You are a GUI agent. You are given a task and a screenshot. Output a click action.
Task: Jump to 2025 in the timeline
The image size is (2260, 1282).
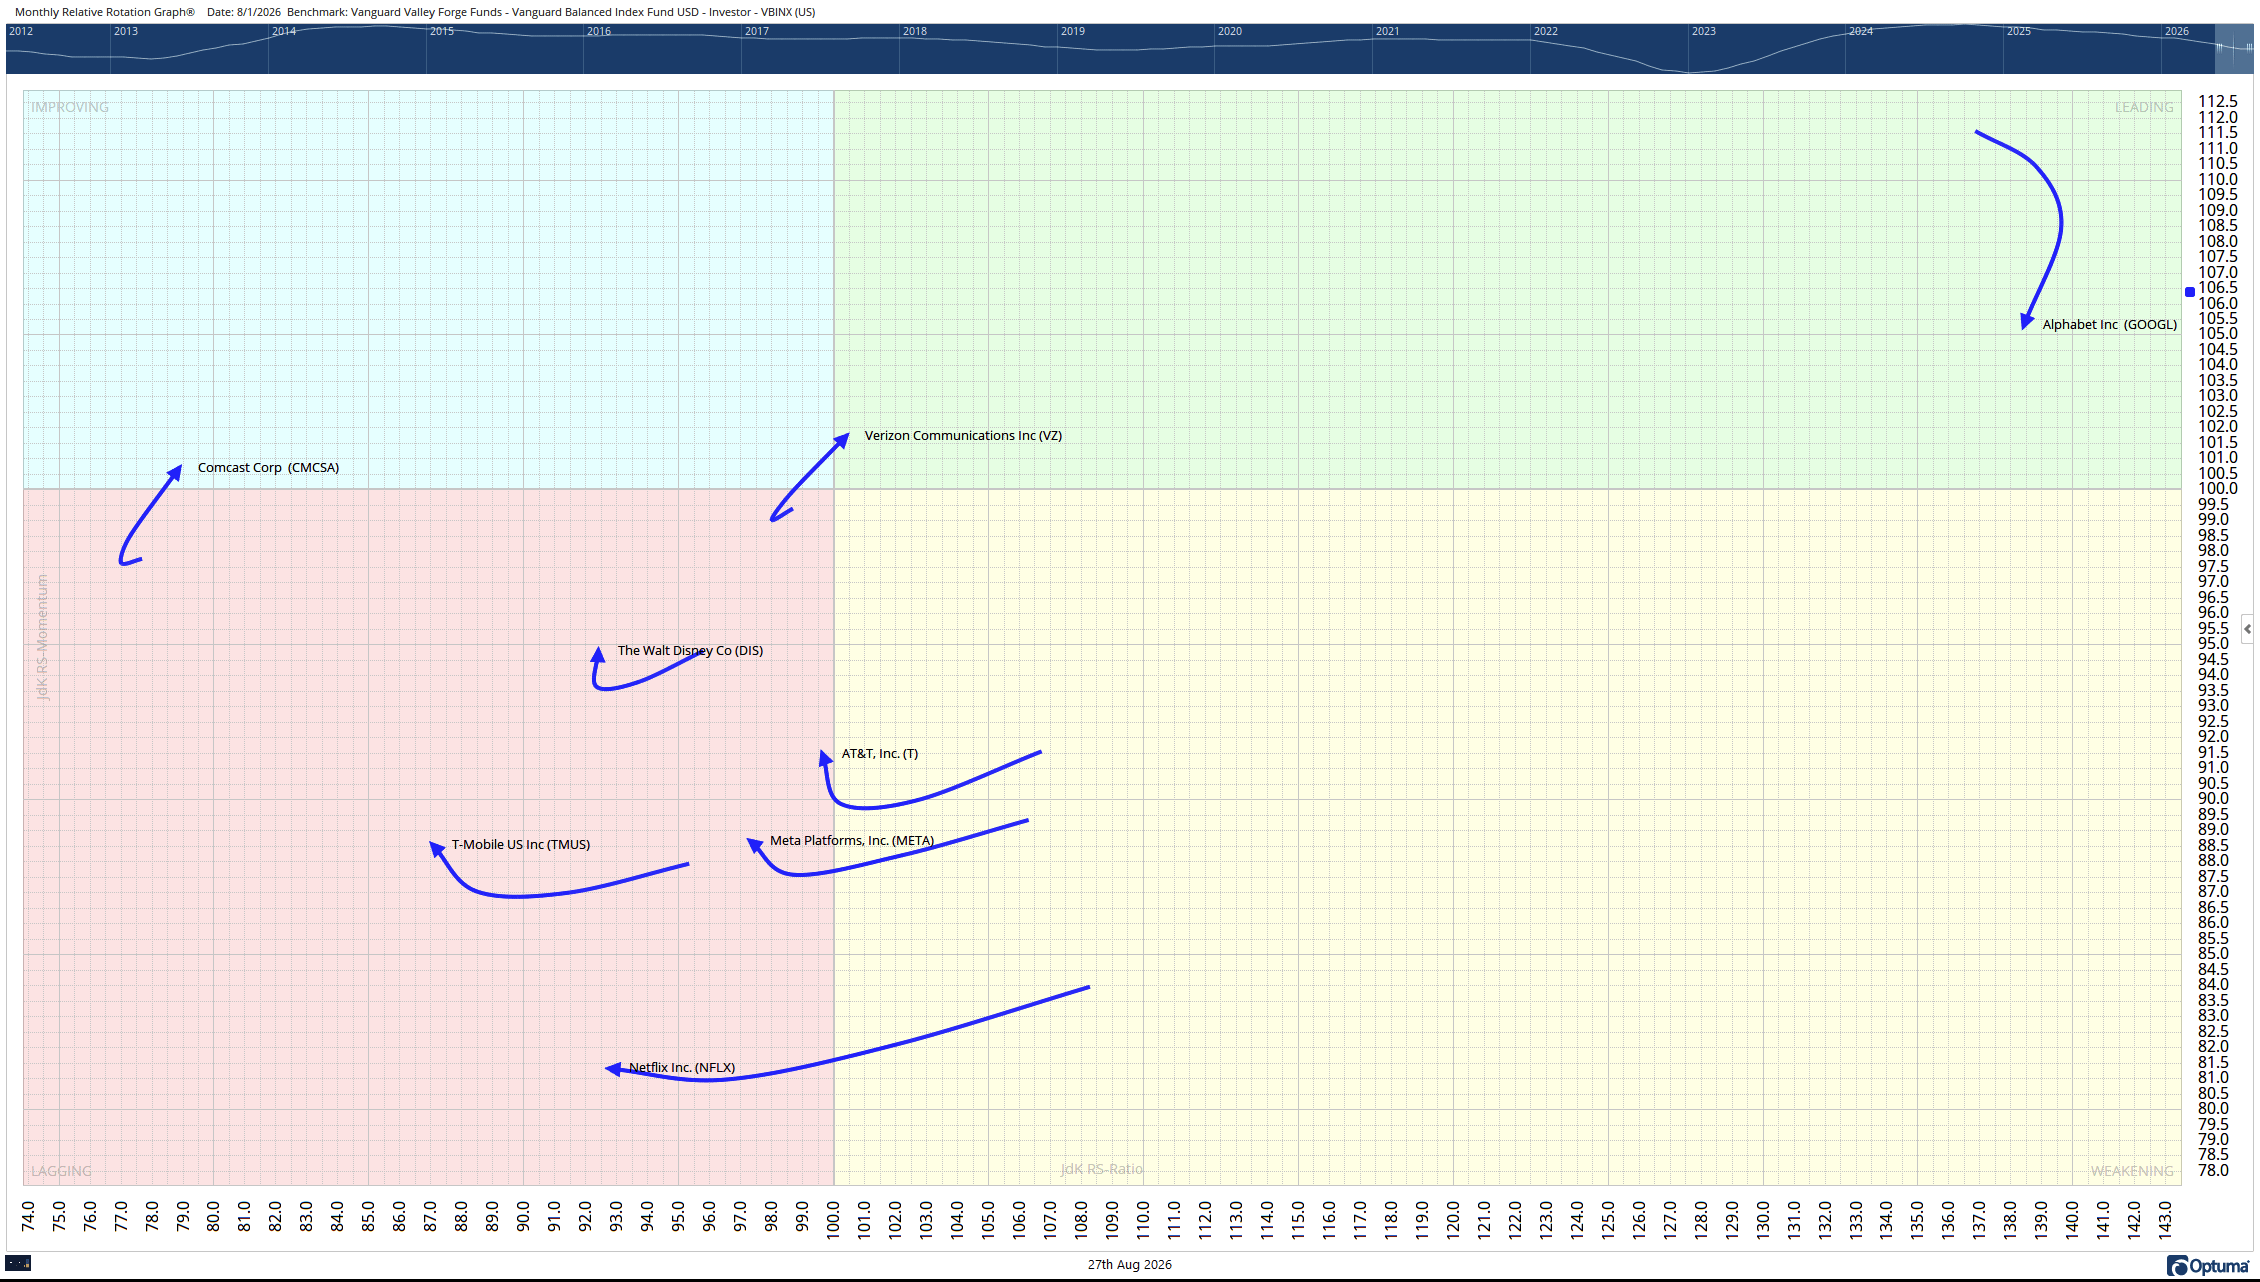click(2019, 31)
